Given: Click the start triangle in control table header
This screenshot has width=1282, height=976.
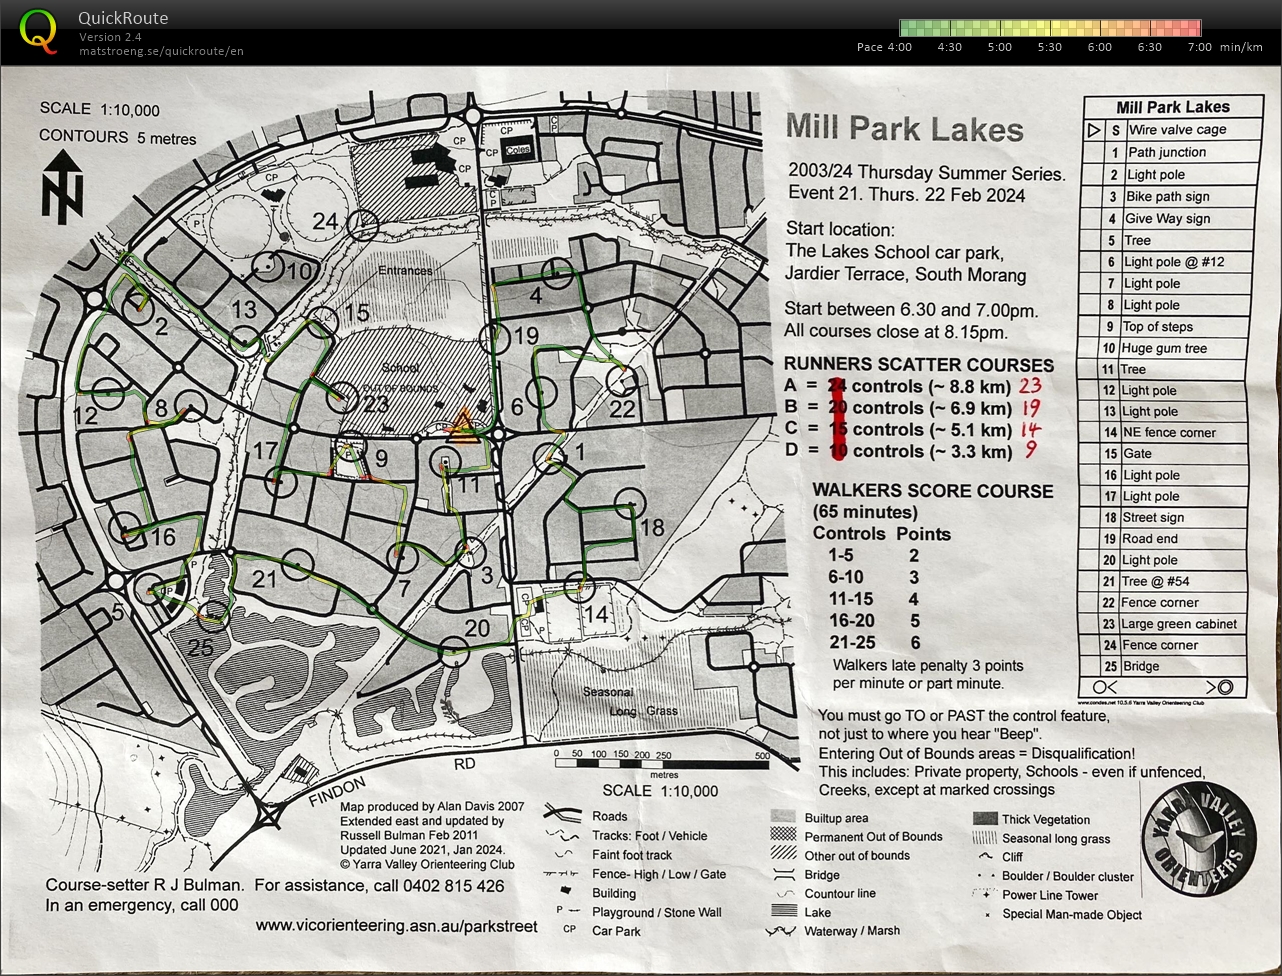Looking at the screenshot, I should click(1093, 130).
